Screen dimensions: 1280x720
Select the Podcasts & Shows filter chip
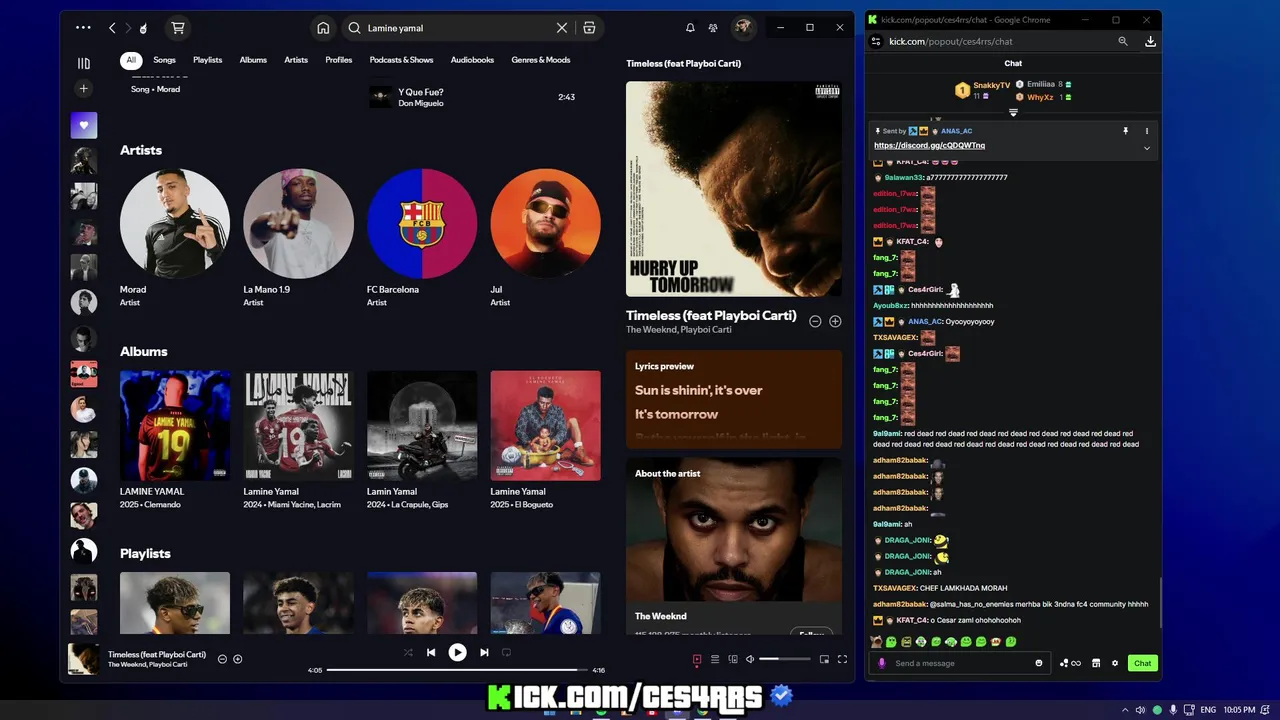tap(401, 60)
